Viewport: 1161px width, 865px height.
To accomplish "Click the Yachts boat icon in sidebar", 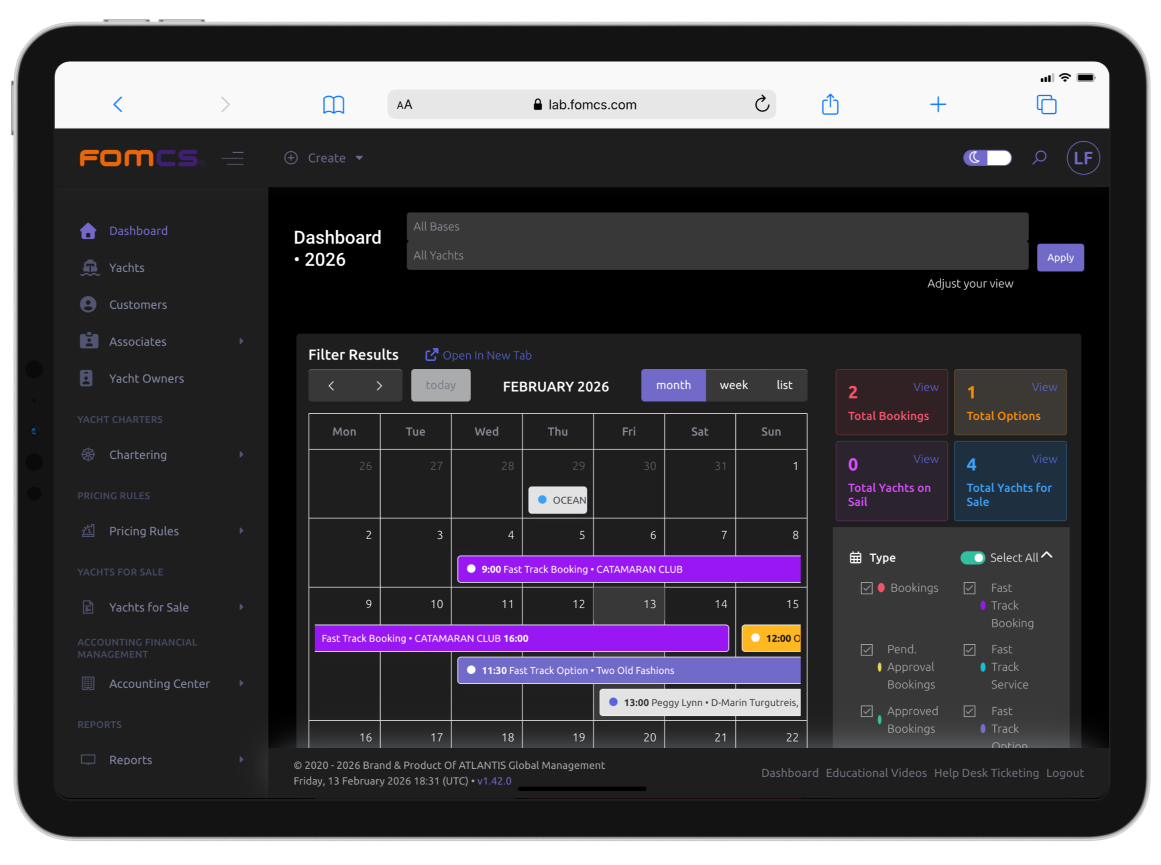I will point(90,268).
